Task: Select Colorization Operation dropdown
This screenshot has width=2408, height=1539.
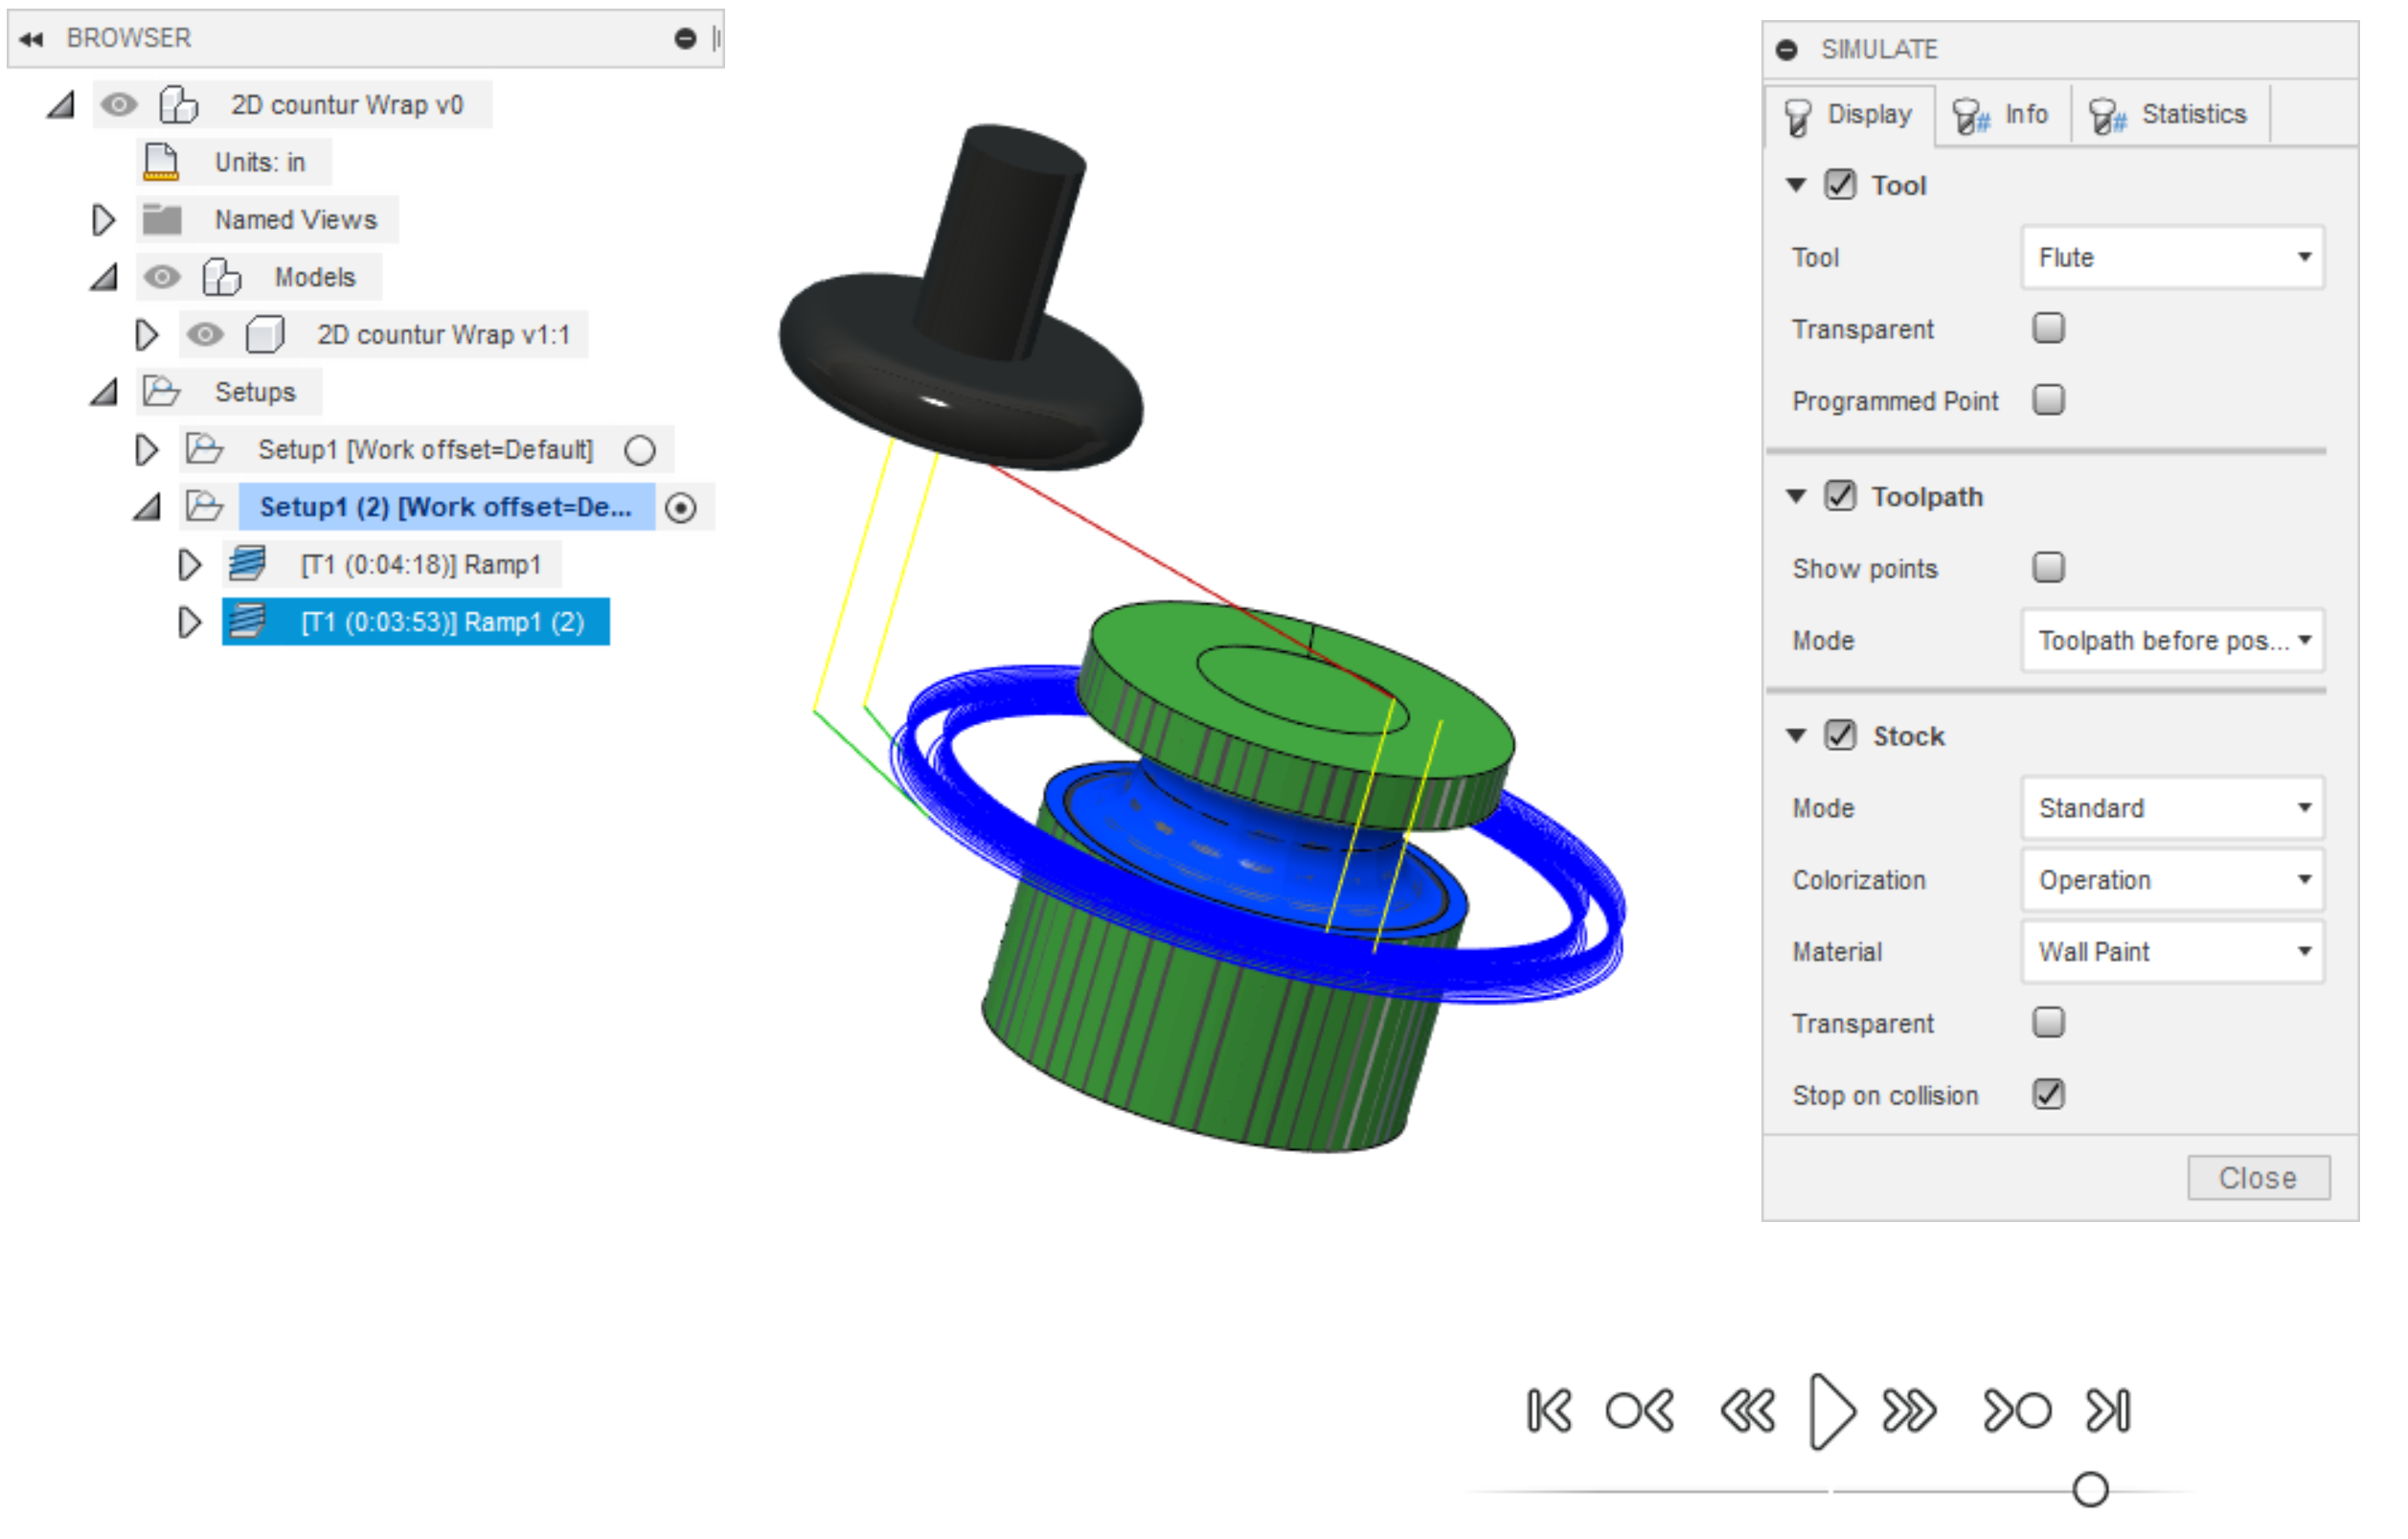Action: pyautogui.click(x=2176, y=879)
